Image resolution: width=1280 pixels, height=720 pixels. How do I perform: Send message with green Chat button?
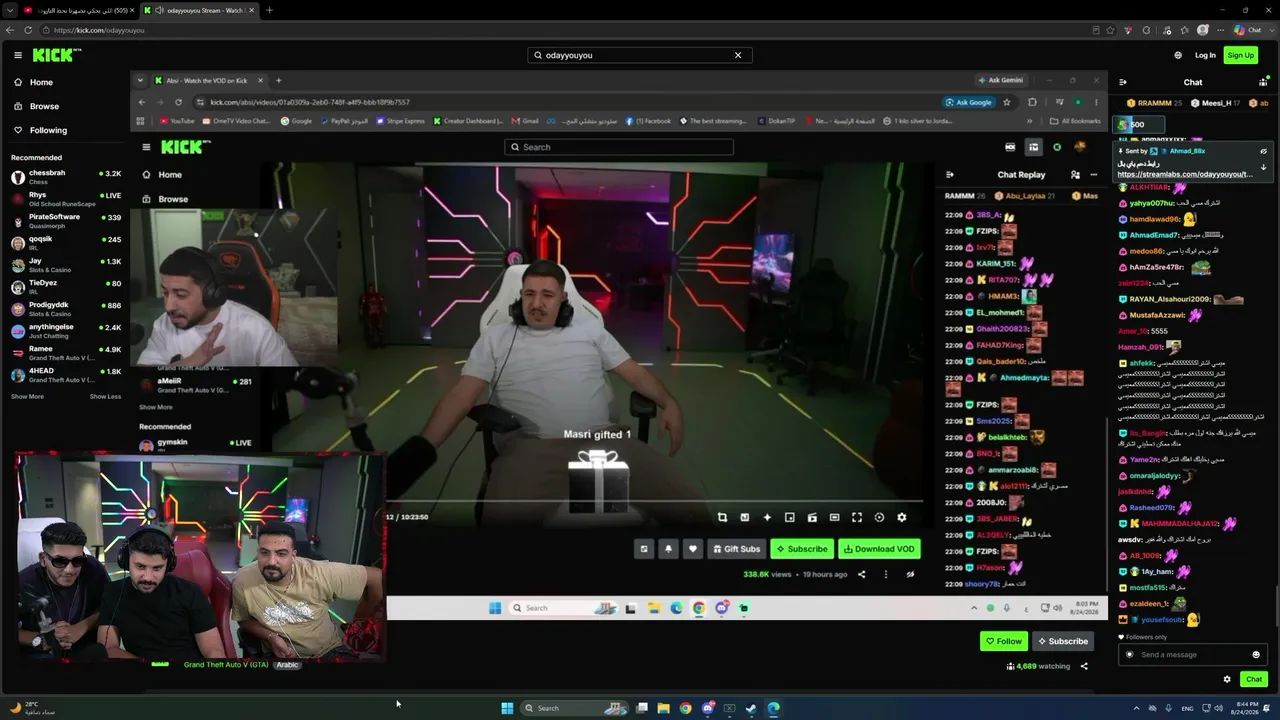1254,679
